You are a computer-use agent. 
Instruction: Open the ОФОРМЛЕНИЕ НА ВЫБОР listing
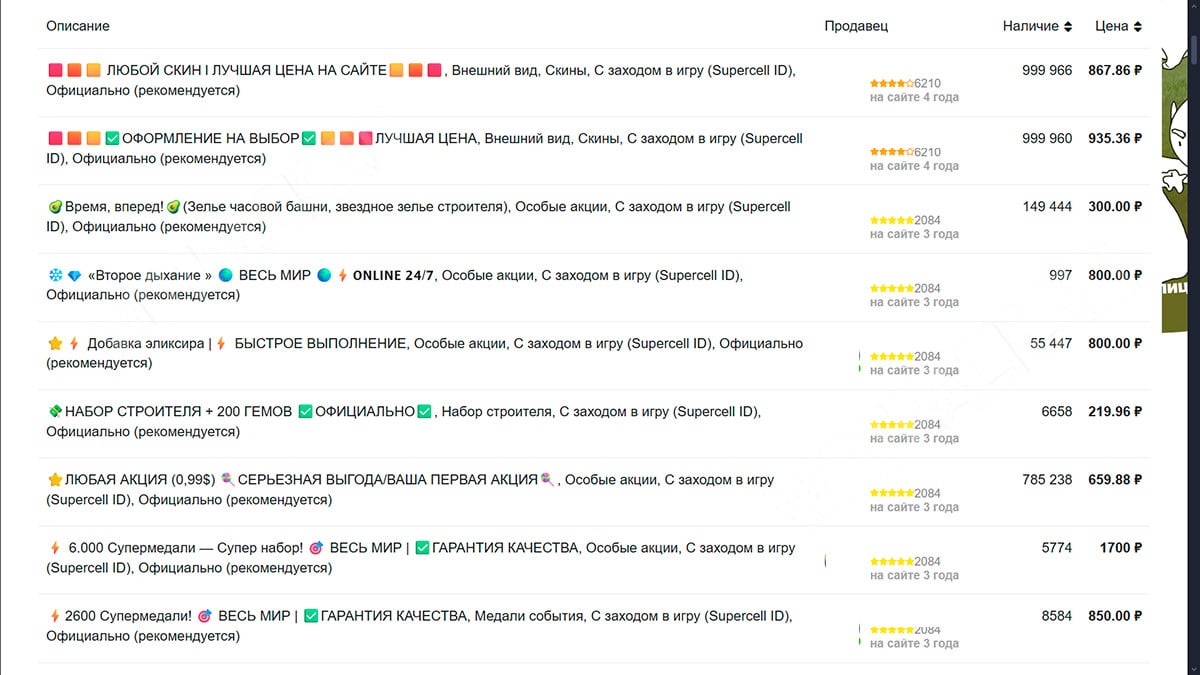(x=594, y=150)
